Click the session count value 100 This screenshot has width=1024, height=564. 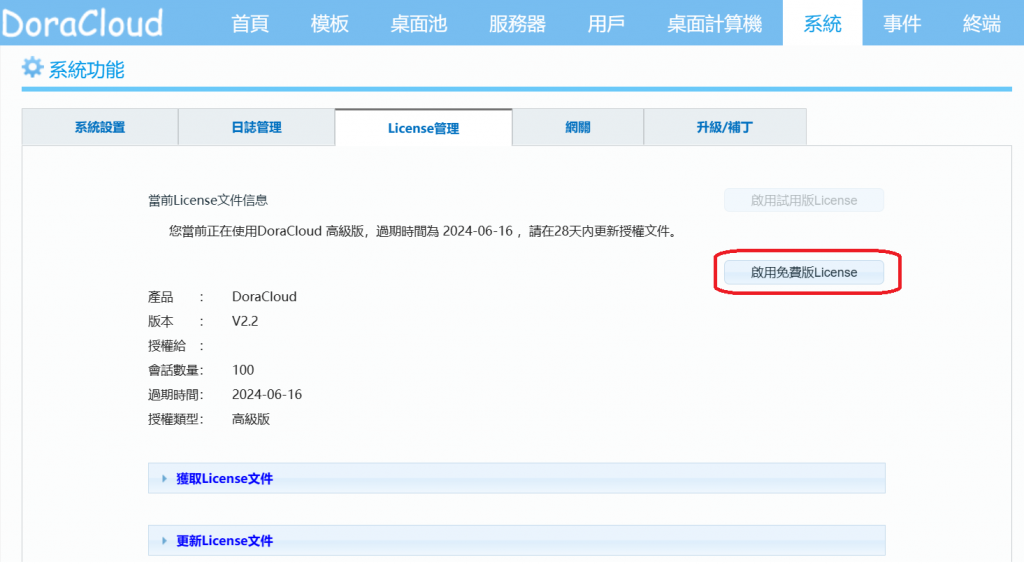(x=243, y=370)
